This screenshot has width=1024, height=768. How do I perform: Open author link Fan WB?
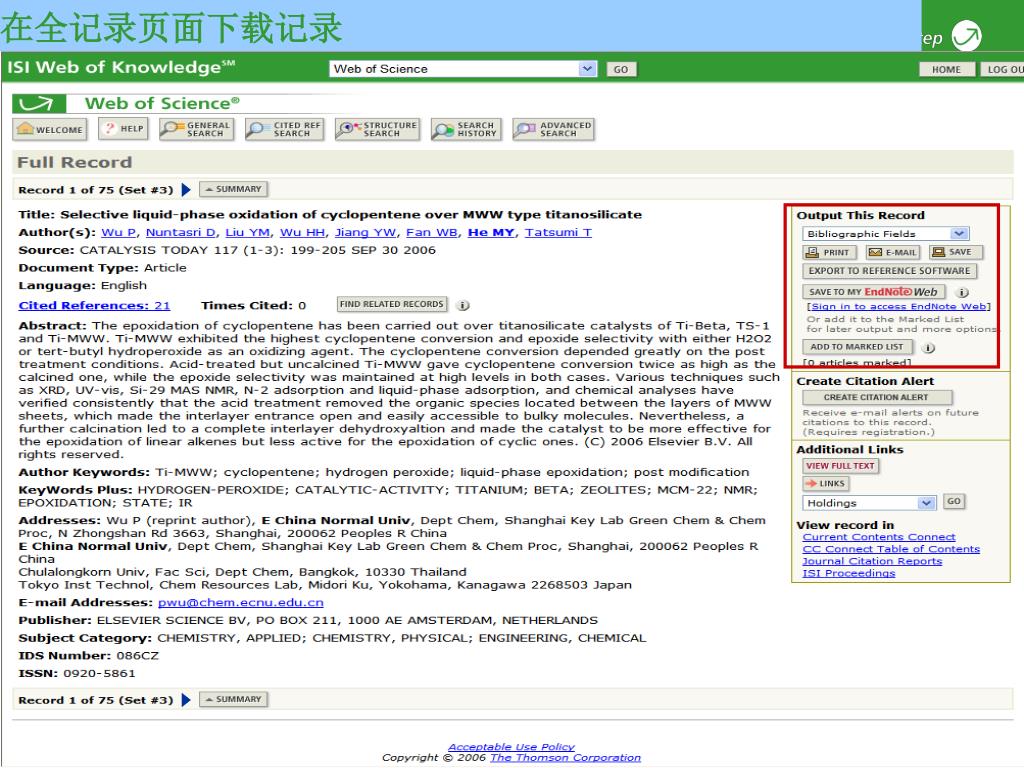tap(431, 232)
